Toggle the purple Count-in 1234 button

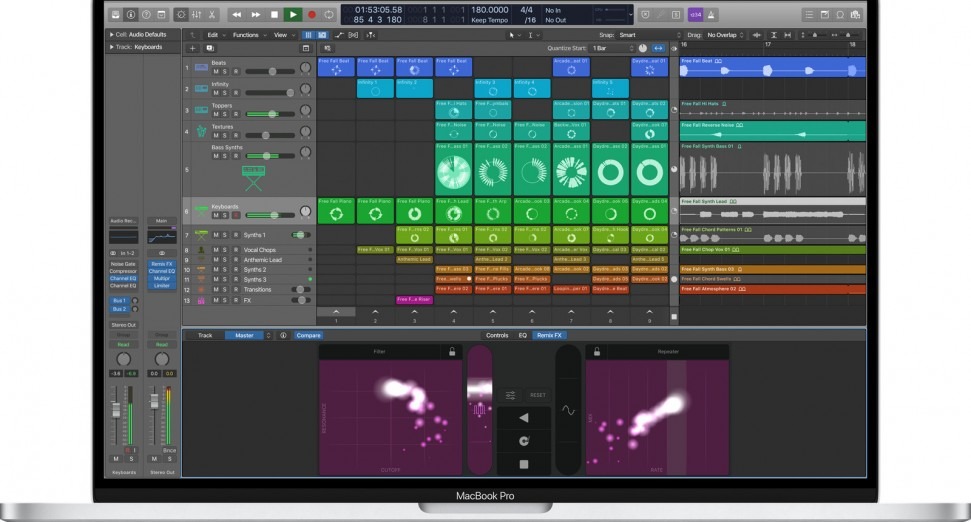point(695,14)
